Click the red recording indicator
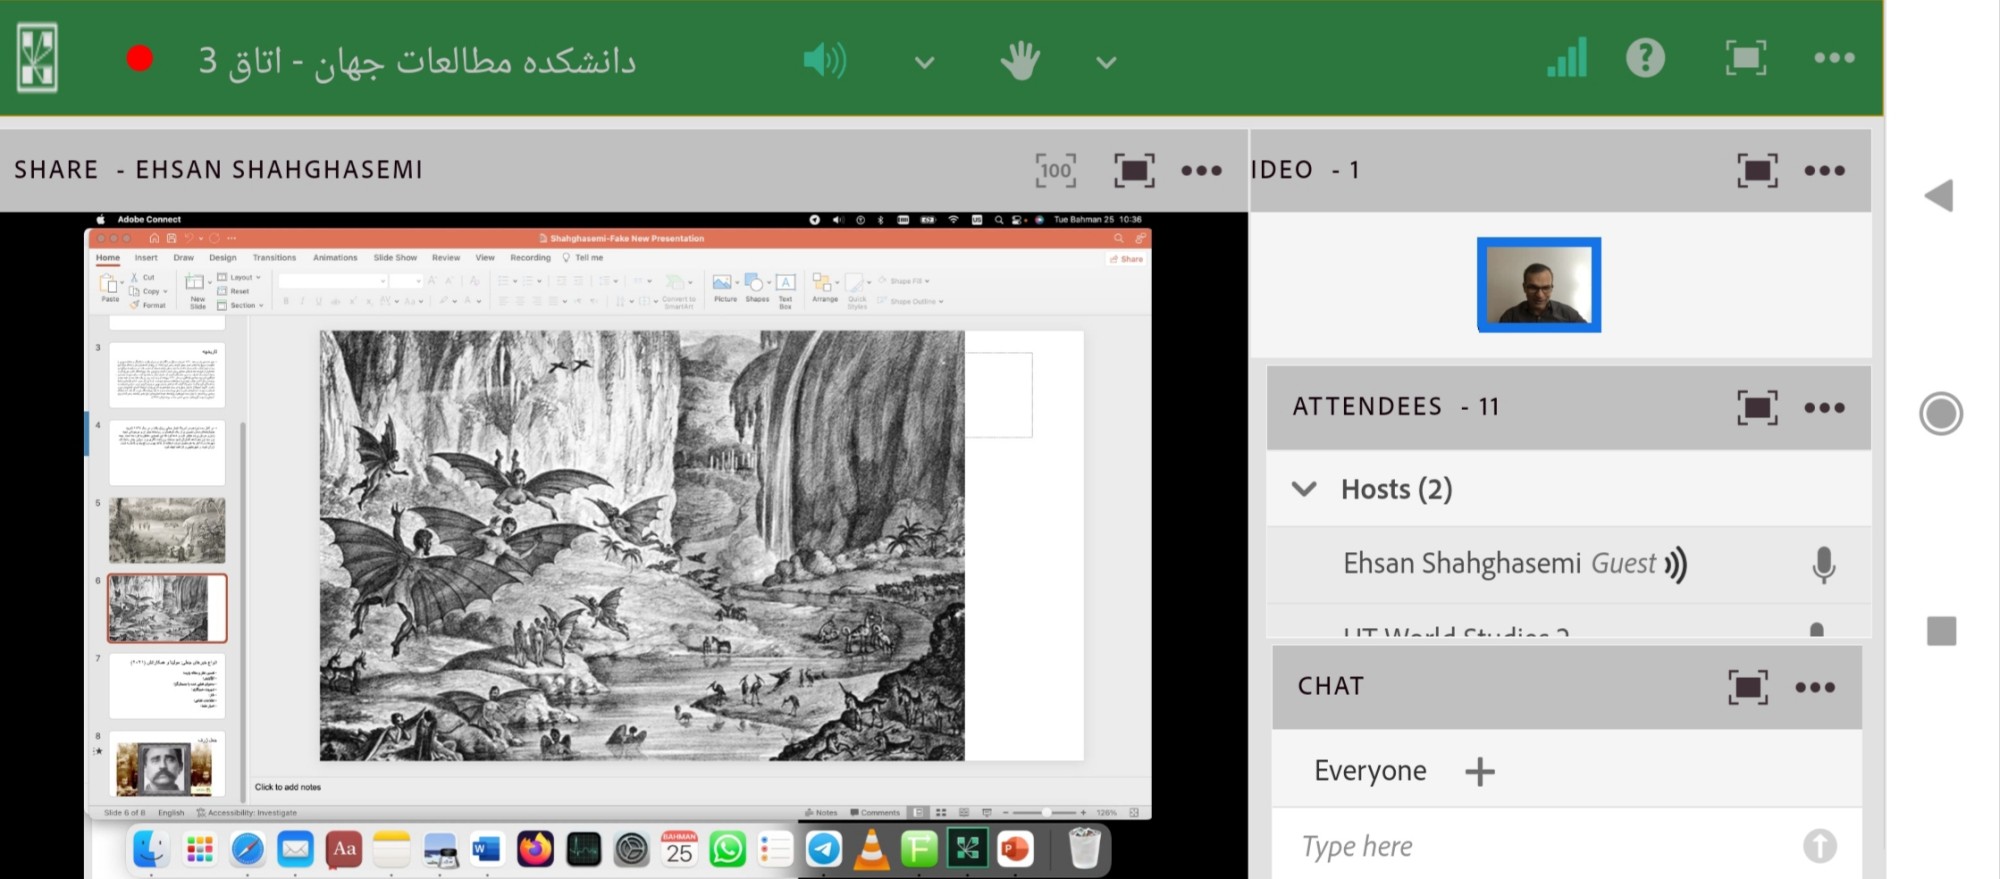This screenshot has height=879, width=2000. coord(140,59)
